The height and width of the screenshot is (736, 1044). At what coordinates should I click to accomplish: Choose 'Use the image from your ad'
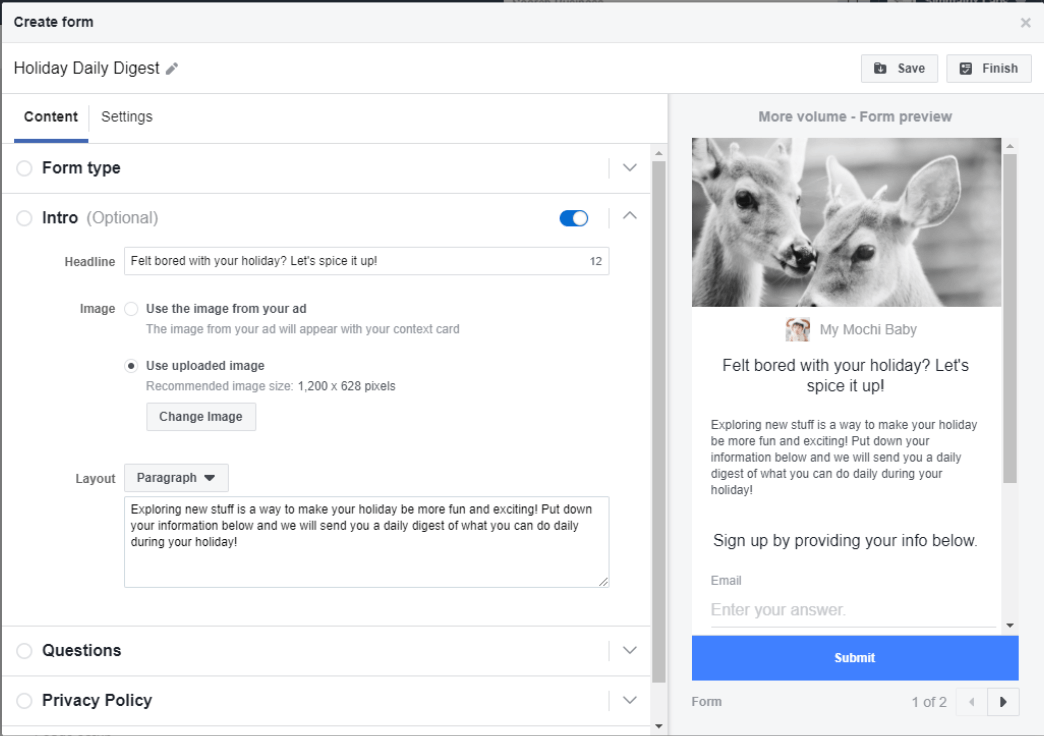point(131,308)
